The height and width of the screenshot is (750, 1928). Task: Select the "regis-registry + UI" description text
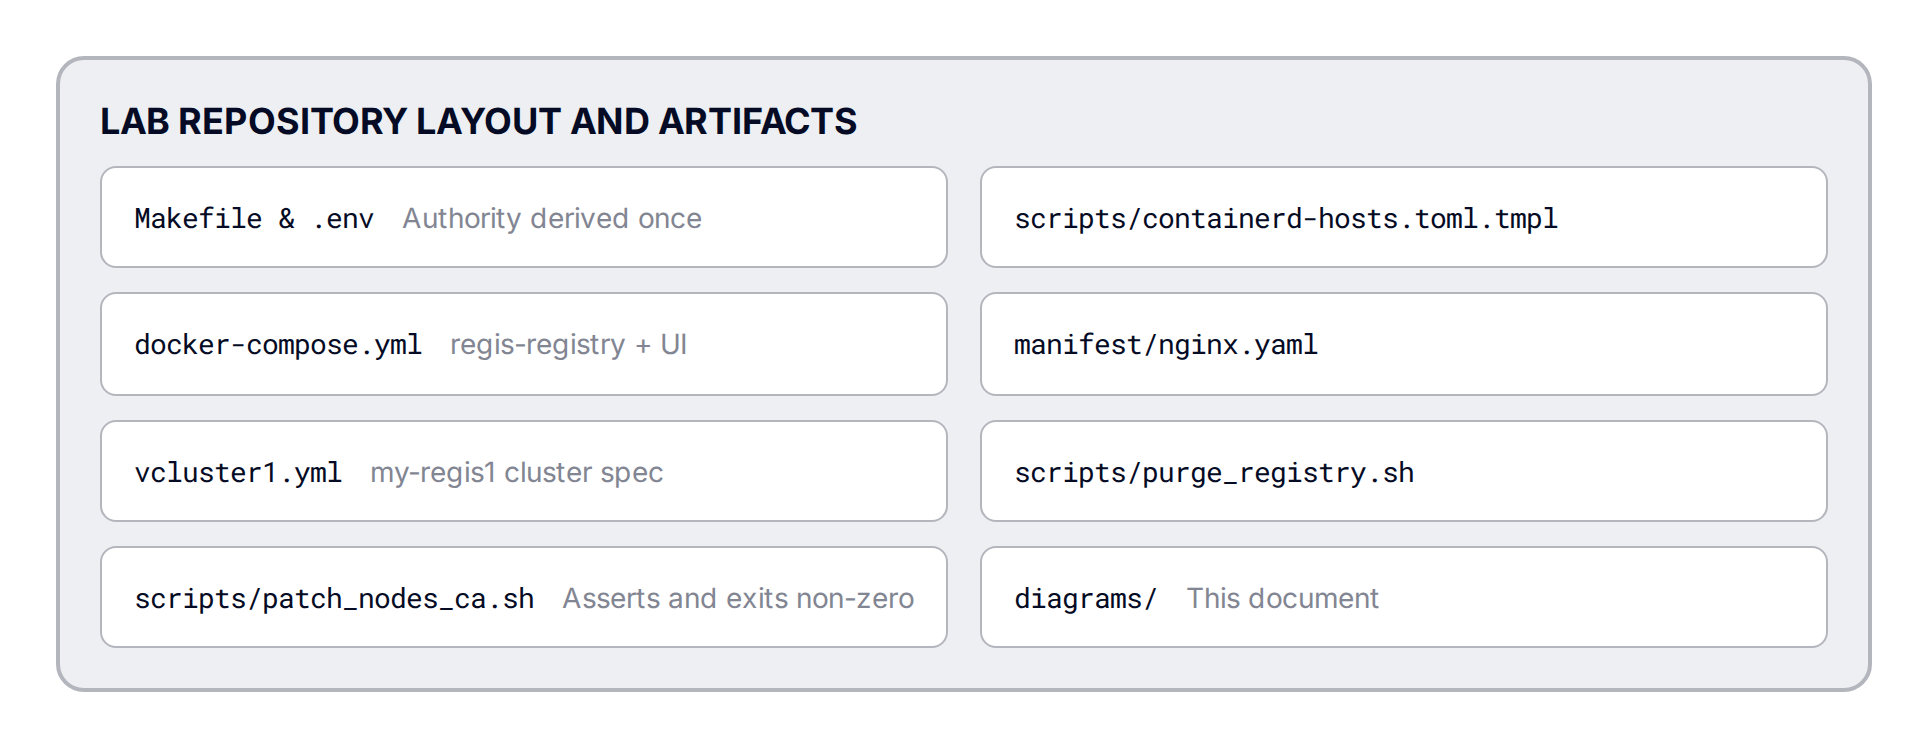pos(568,345)
